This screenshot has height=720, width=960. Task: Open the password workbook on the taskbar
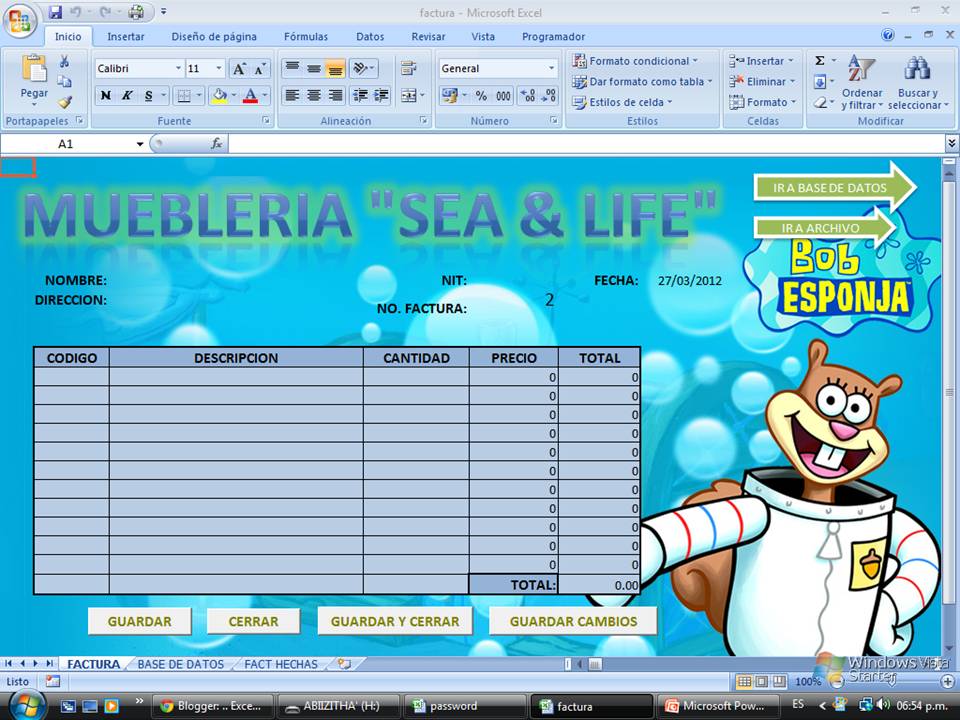point(463,706)
